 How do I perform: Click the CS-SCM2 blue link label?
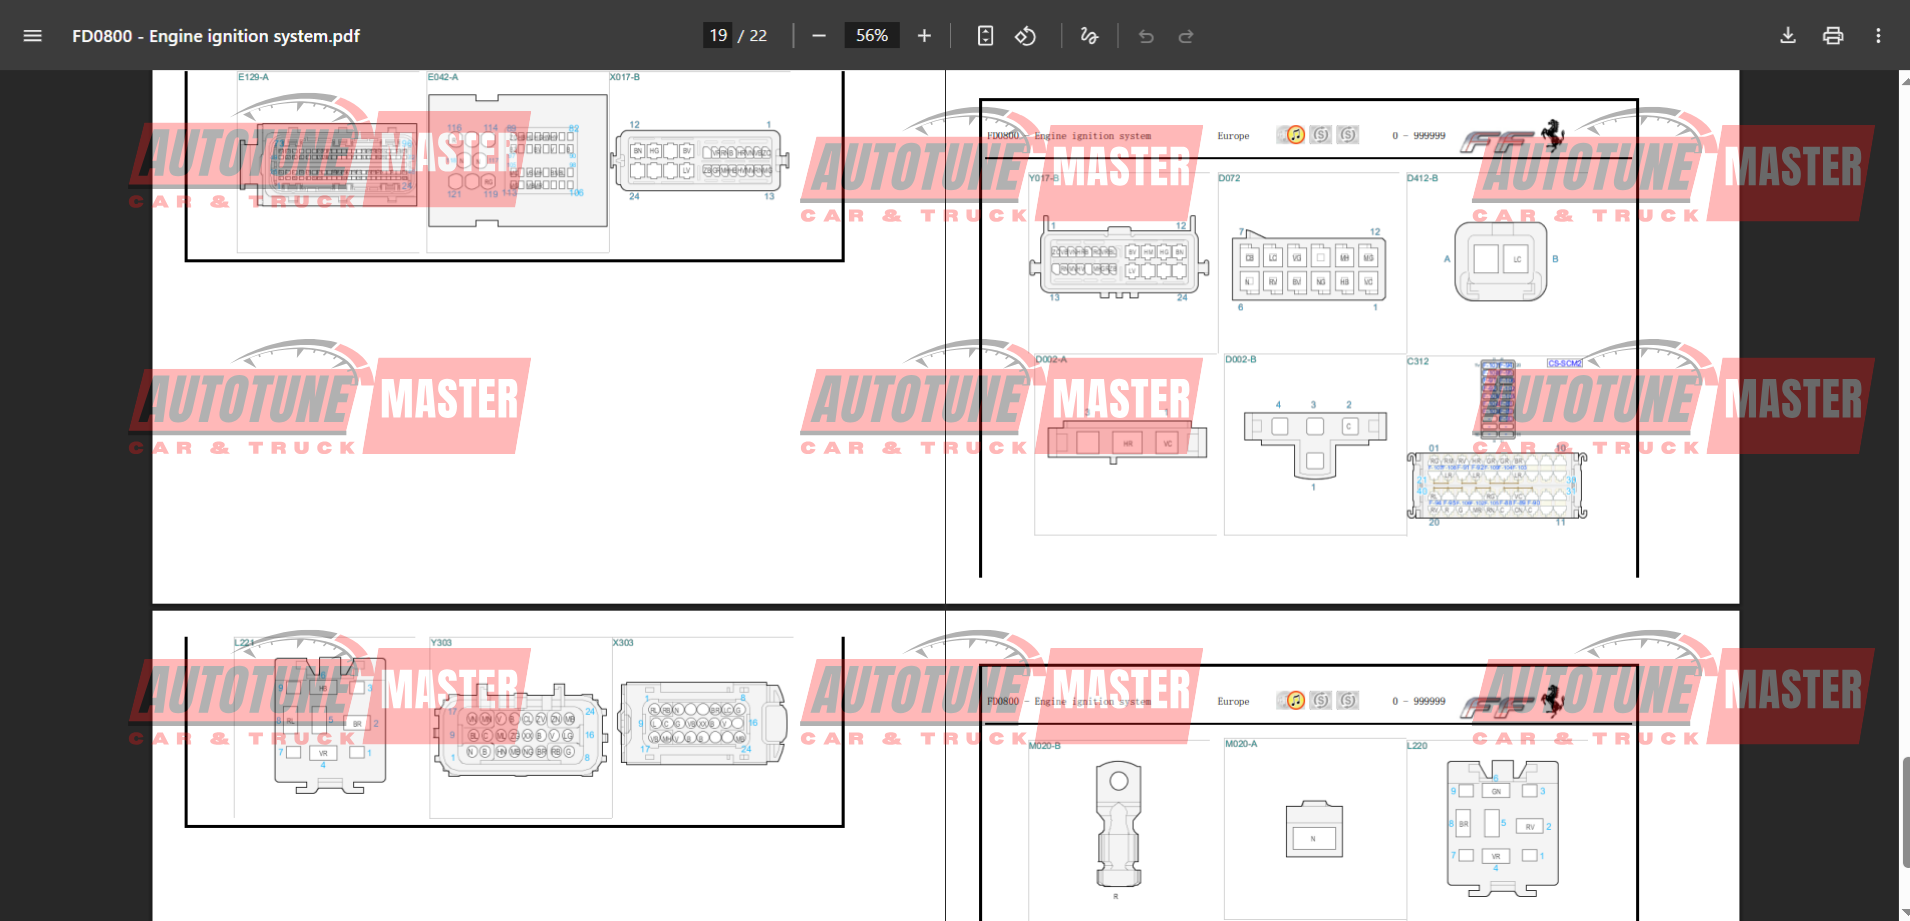click(x=1564, y=363)
